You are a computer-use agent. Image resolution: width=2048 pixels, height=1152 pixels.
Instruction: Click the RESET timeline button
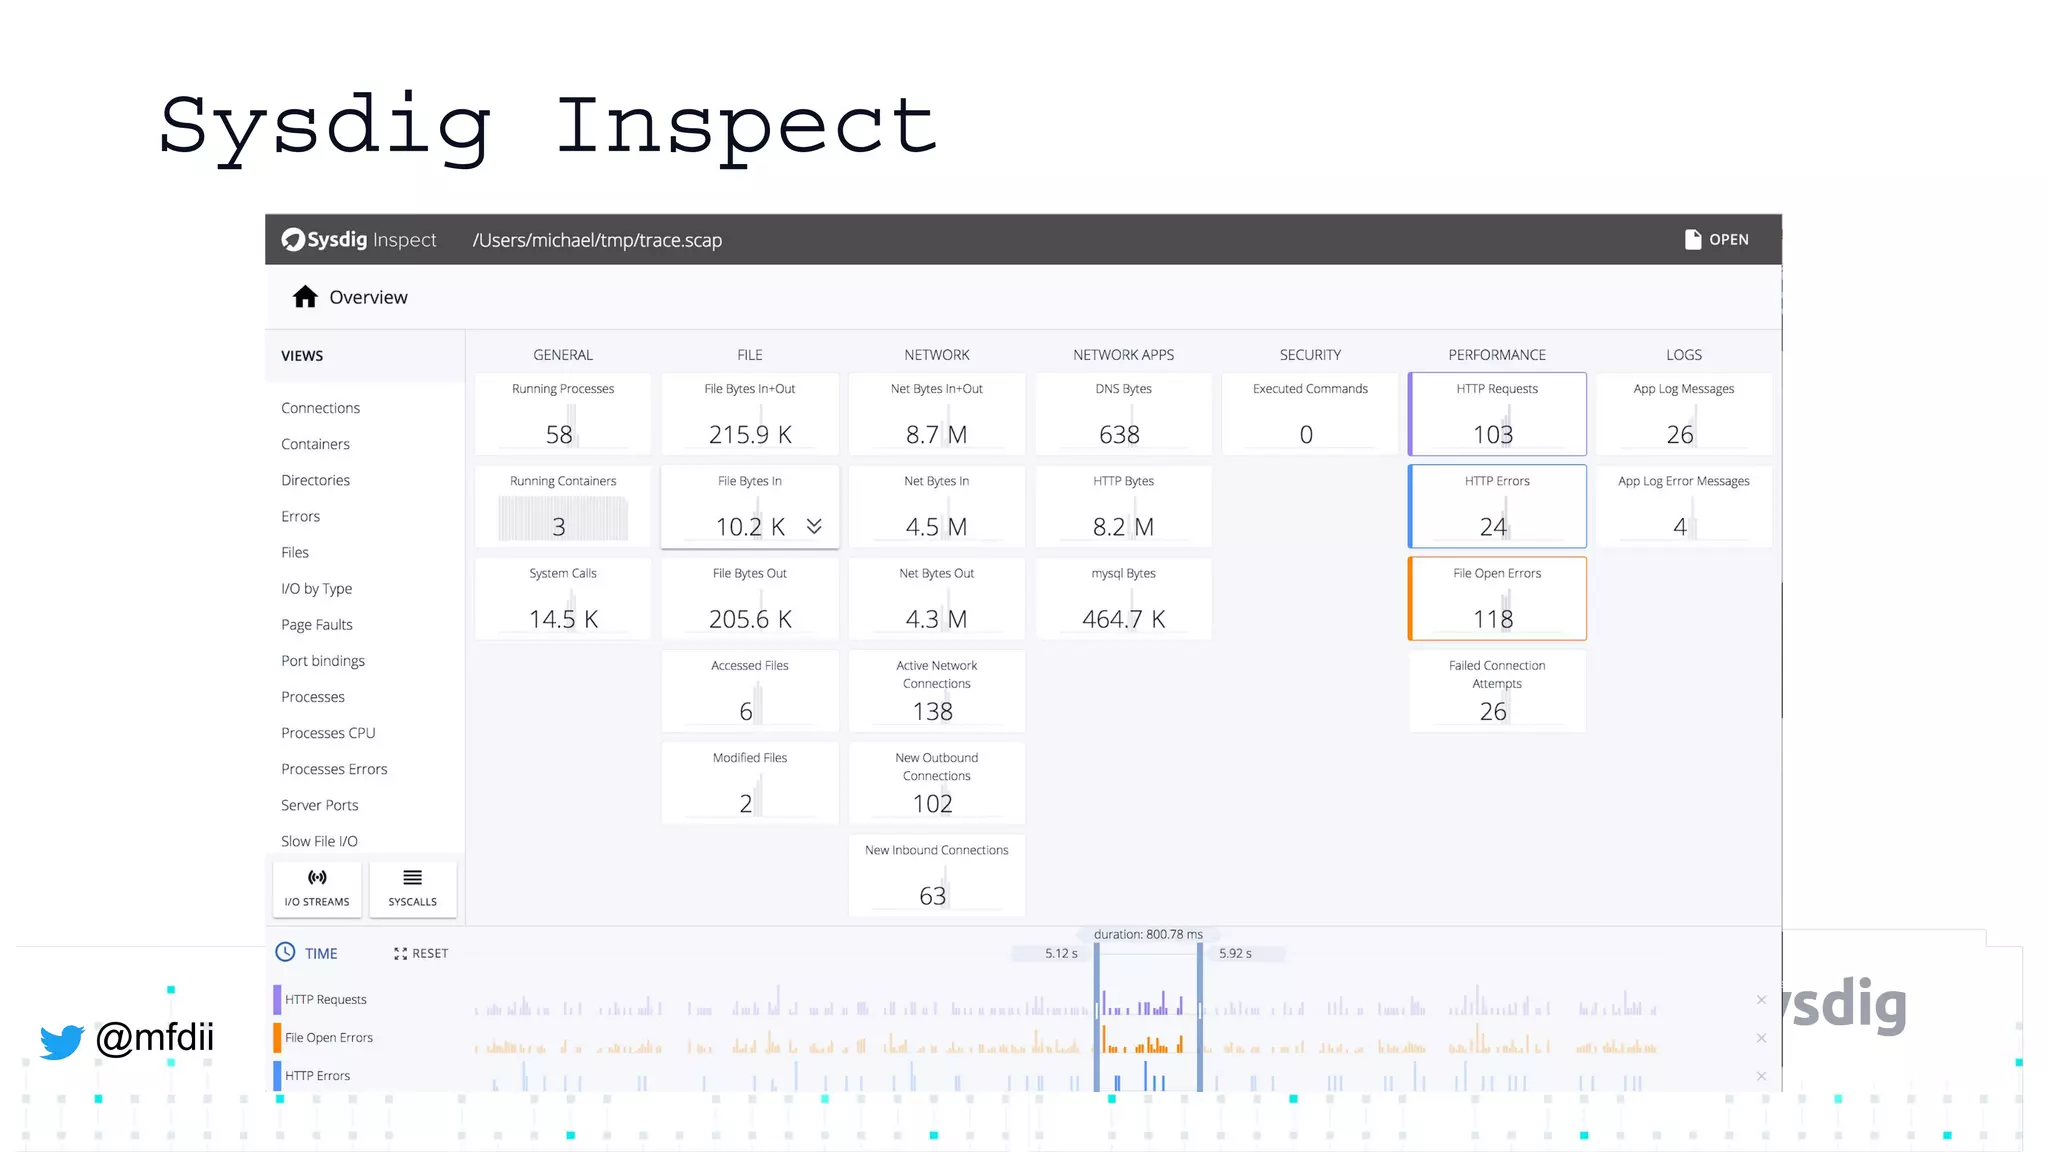[421, 954]
